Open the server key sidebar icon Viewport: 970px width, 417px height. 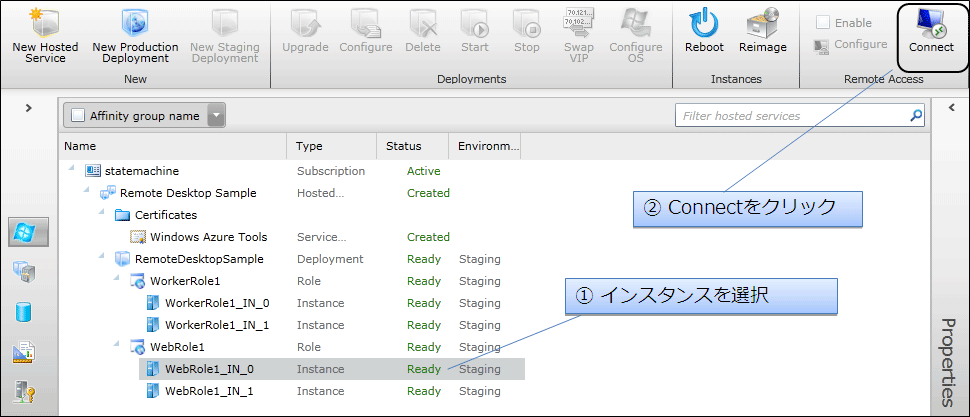point(24,393)
